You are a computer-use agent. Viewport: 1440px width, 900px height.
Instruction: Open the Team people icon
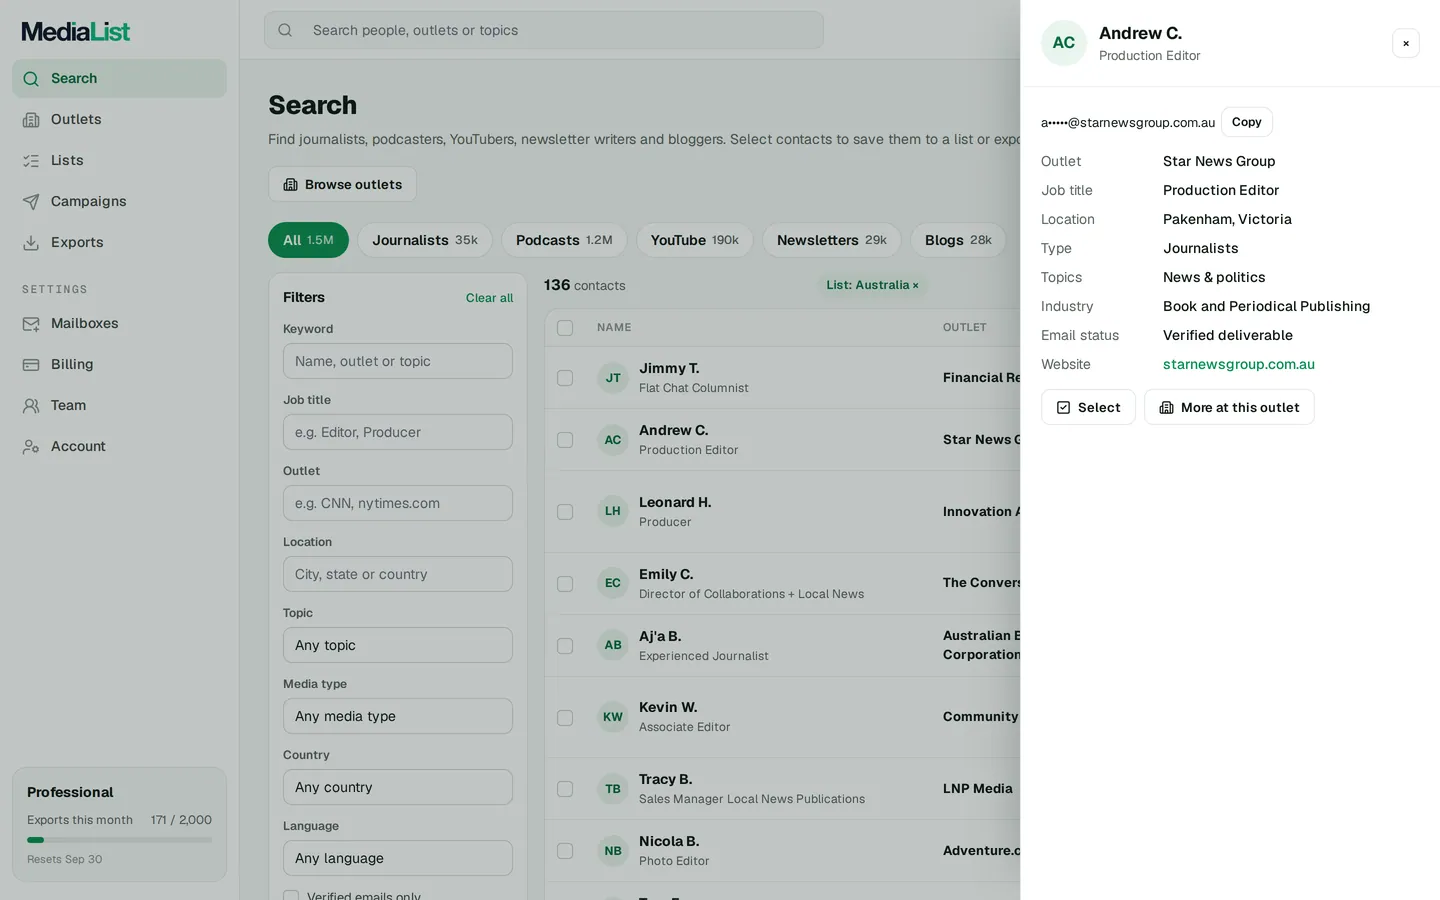coord(31,405)
